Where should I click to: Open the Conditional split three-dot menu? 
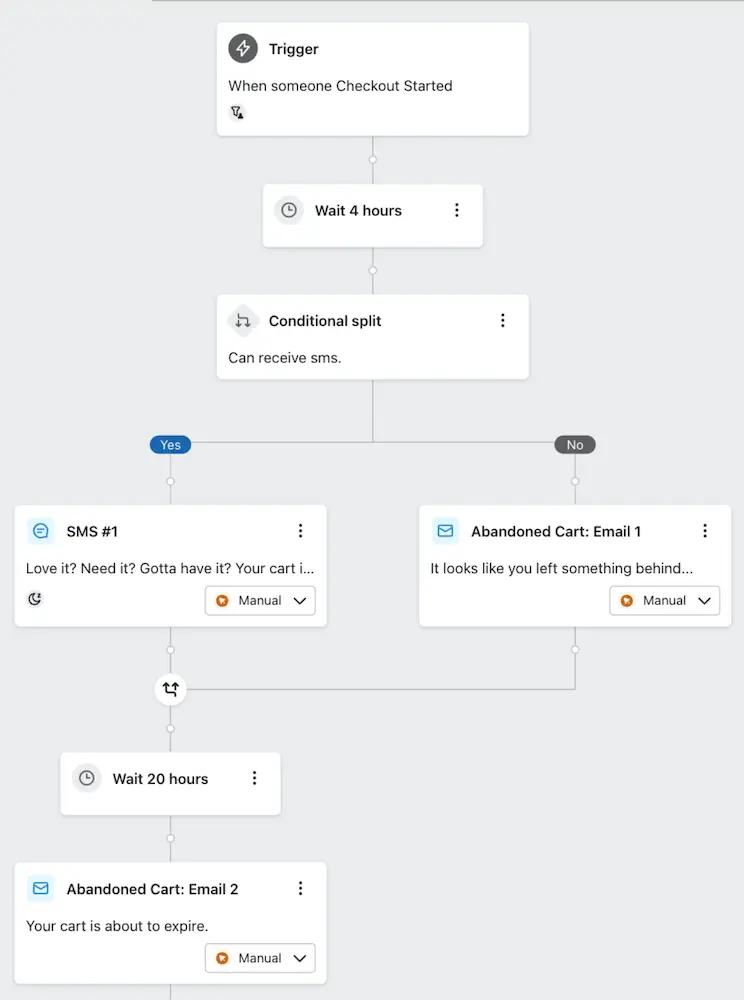pos(503,320)
